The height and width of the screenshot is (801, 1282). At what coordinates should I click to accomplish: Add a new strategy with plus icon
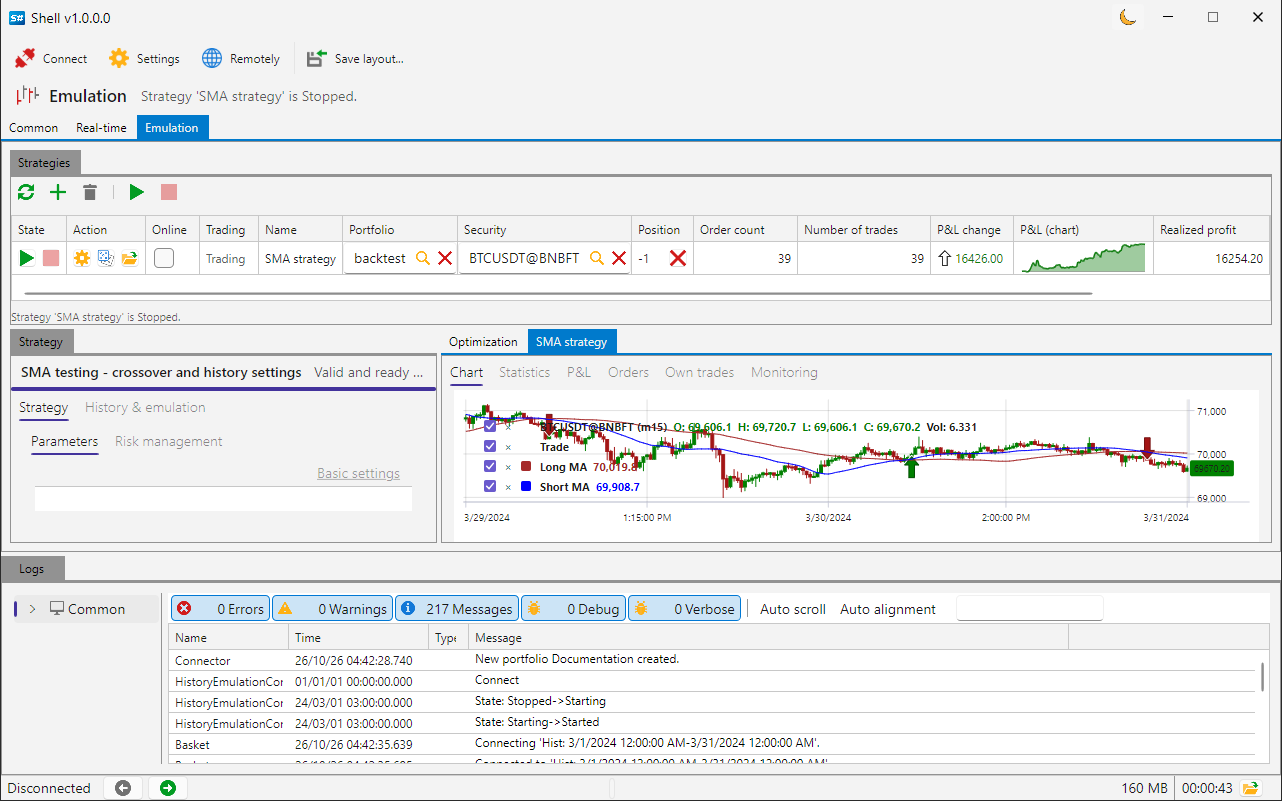58,192
